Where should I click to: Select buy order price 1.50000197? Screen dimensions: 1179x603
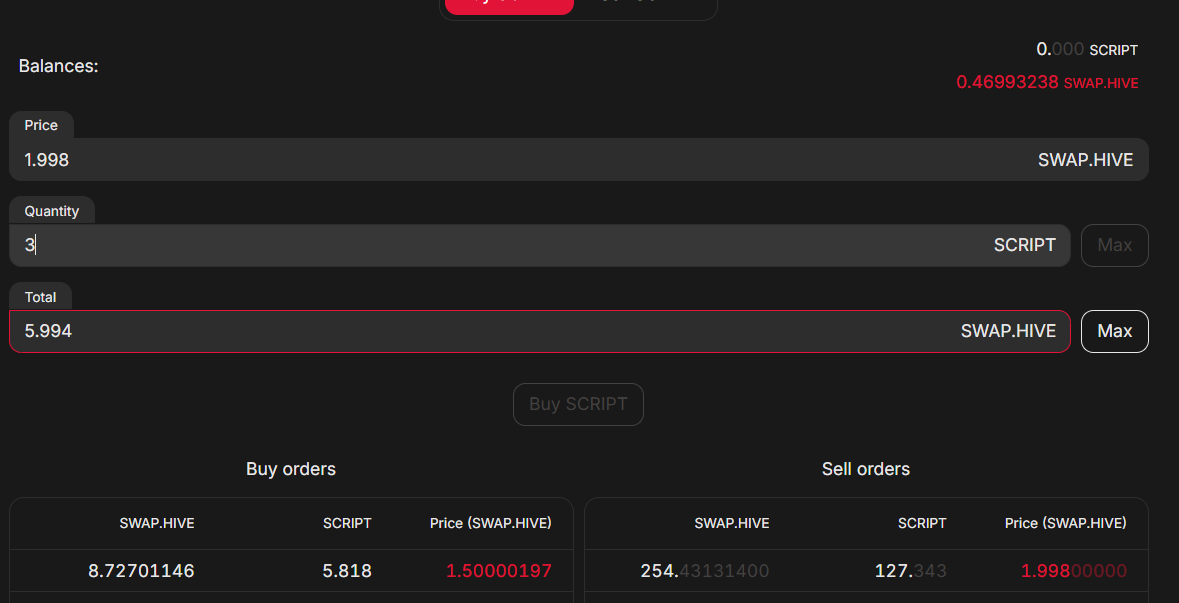499,571
